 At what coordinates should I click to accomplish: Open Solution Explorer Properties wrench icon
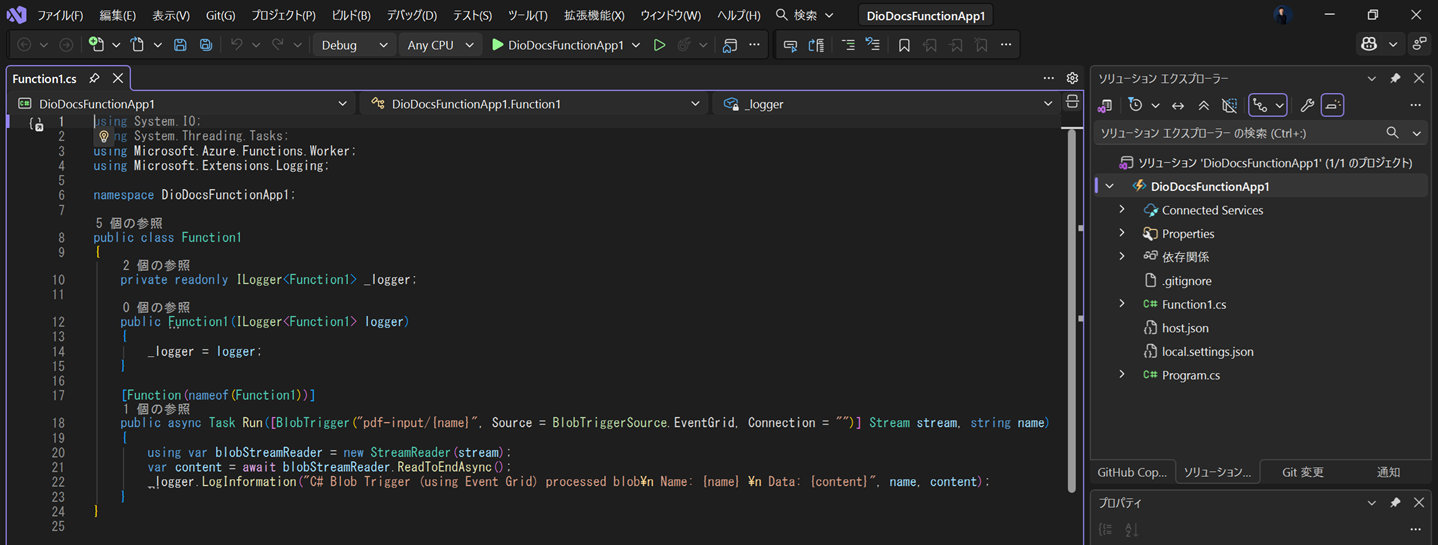pos(1306,105)
